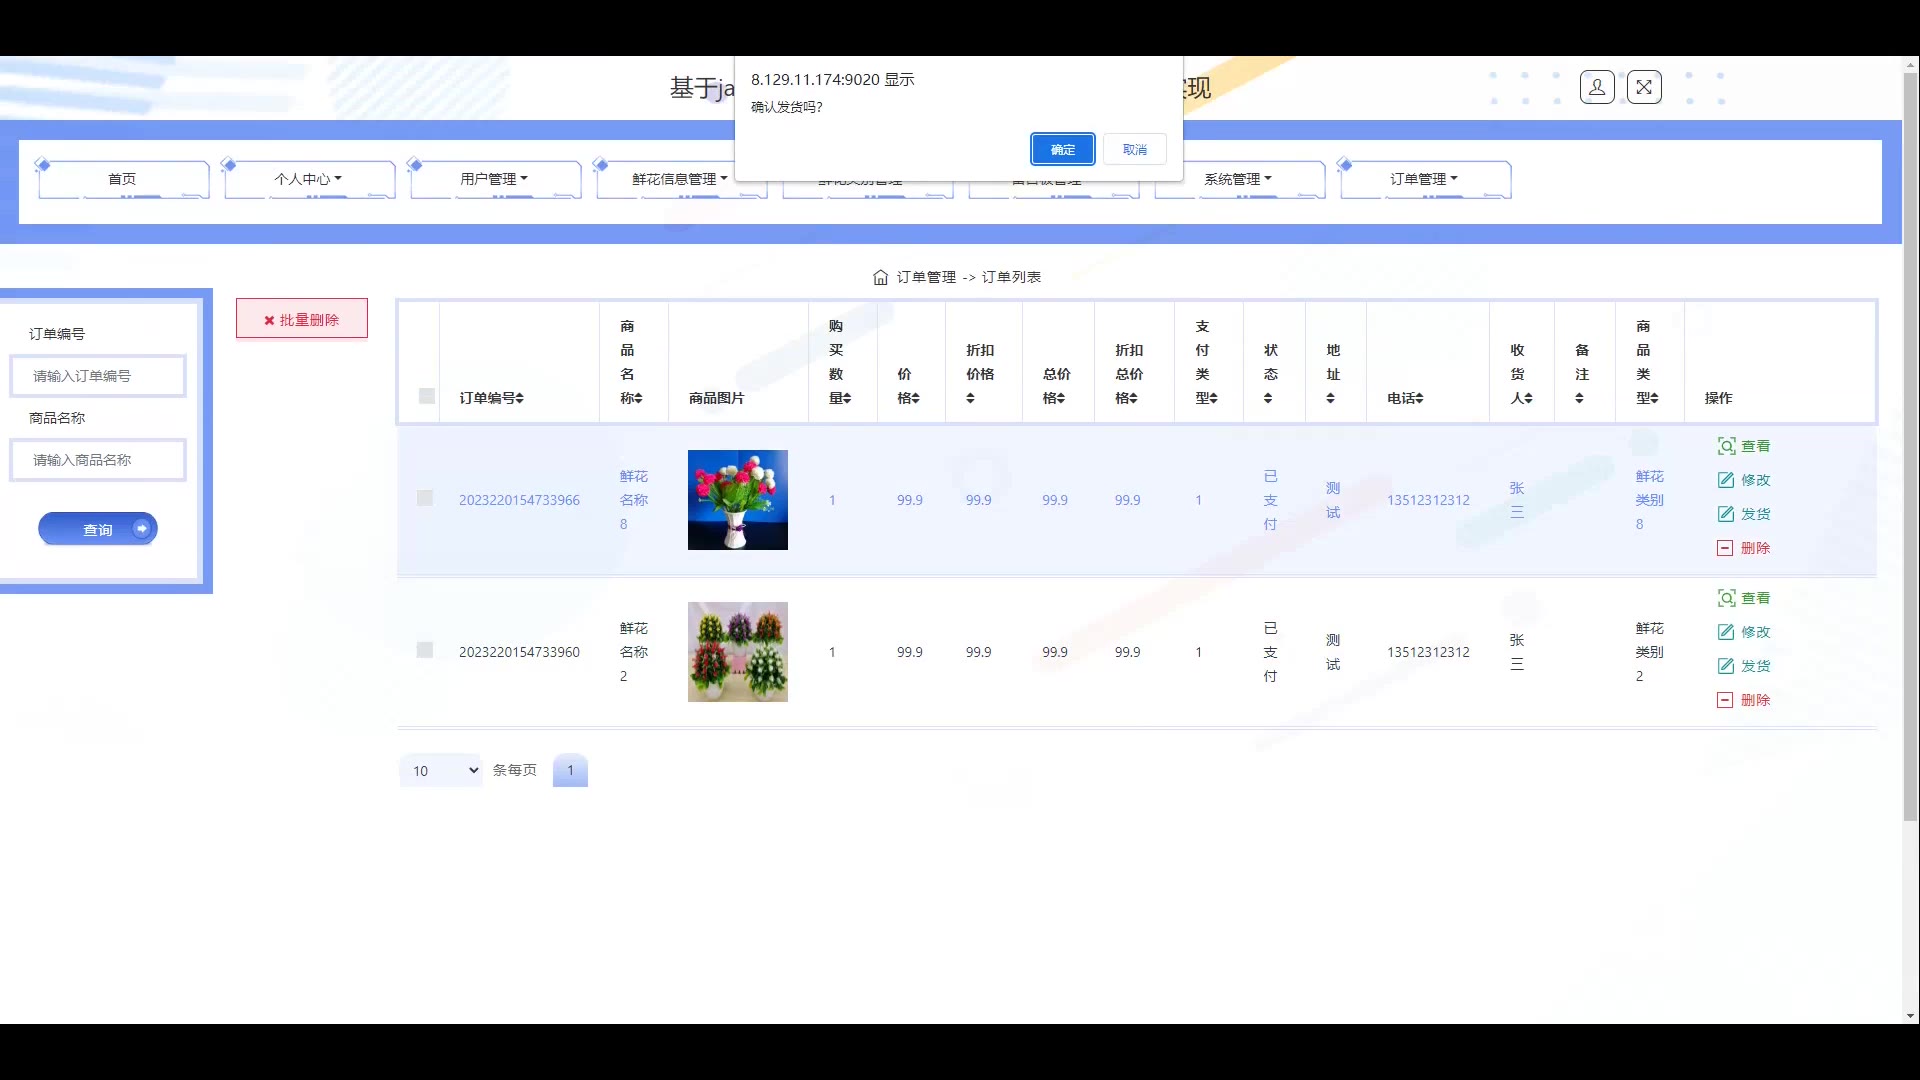Click the red 删除 icon for the second order

coord(1725,700)
